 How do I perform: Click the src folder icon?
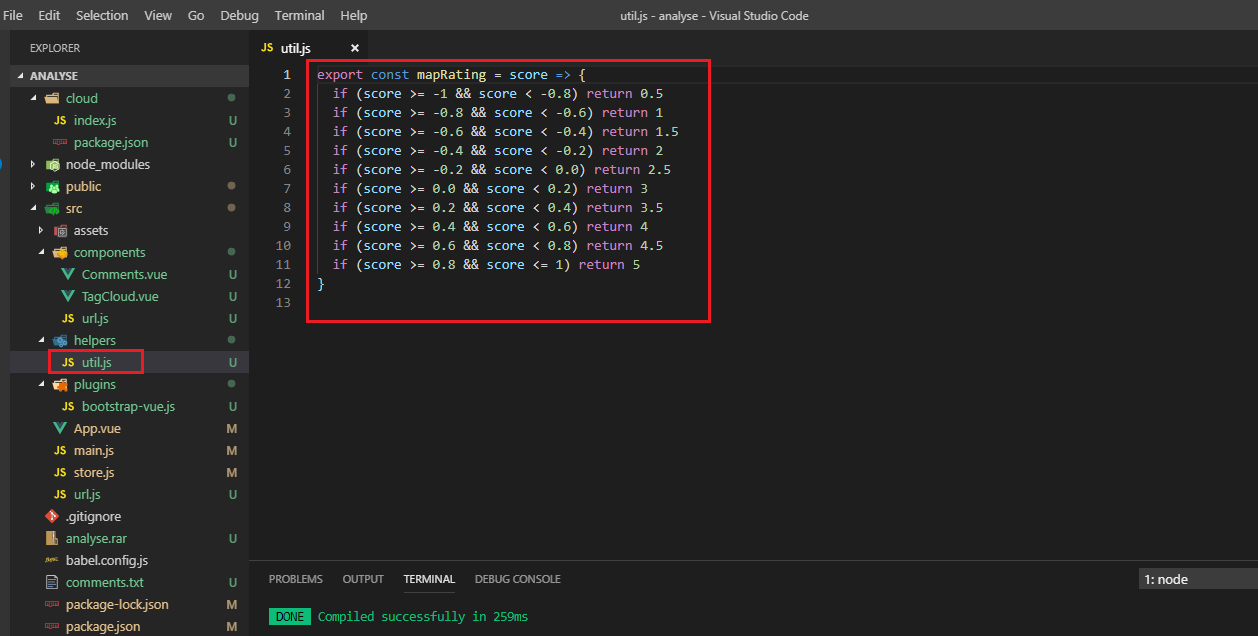click(52, 208)
